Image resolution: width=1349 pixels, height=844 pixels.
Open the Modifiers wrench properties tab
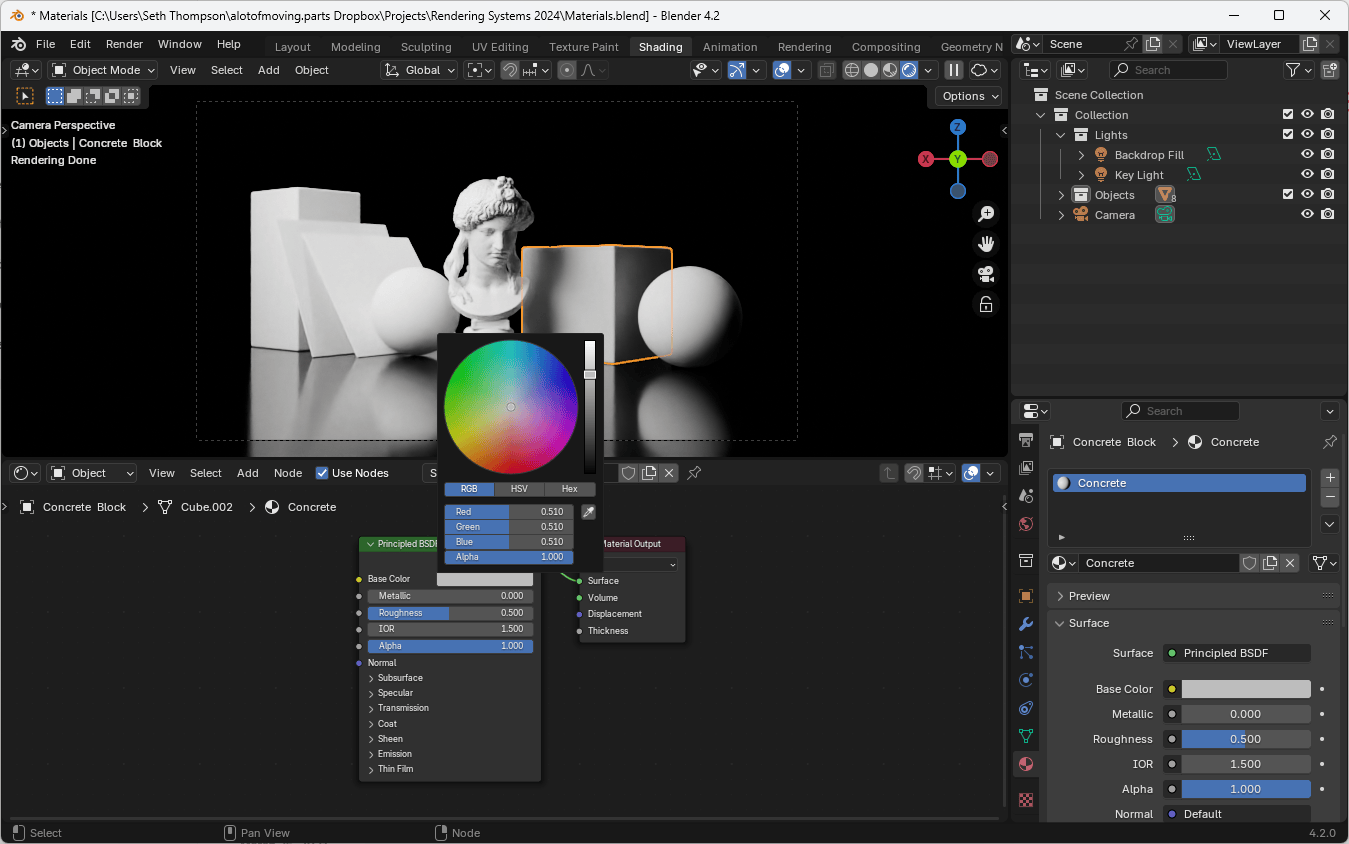click(1025, 624)
